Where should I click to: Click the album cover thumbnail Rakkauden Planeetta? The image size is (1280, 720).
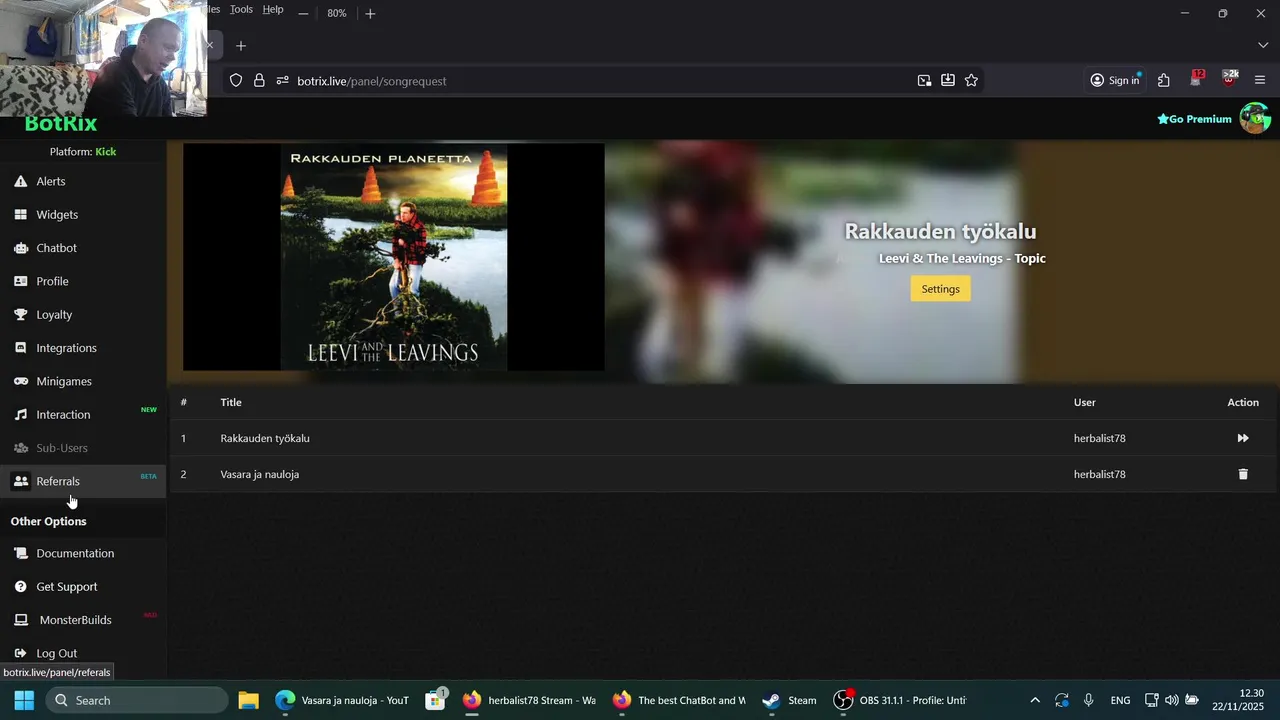coord(394,257)
